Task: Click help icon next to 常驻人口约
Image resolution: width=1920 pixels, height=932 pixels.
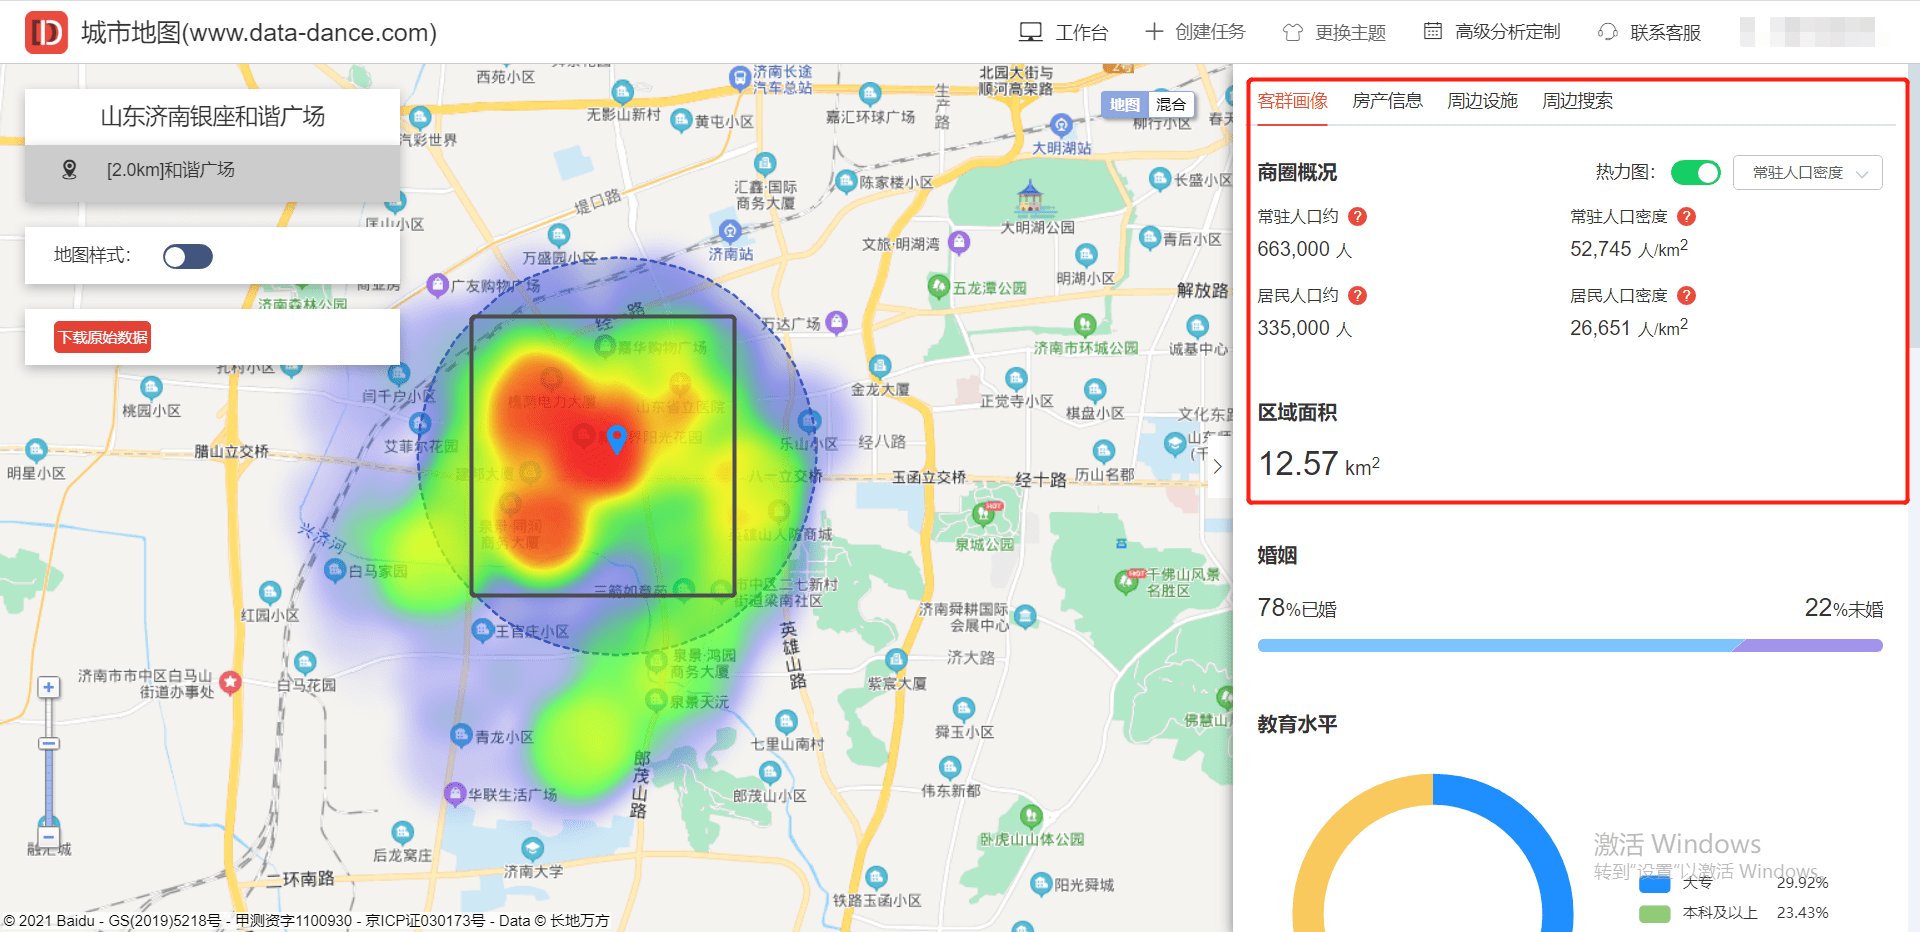Action: 1357,216
